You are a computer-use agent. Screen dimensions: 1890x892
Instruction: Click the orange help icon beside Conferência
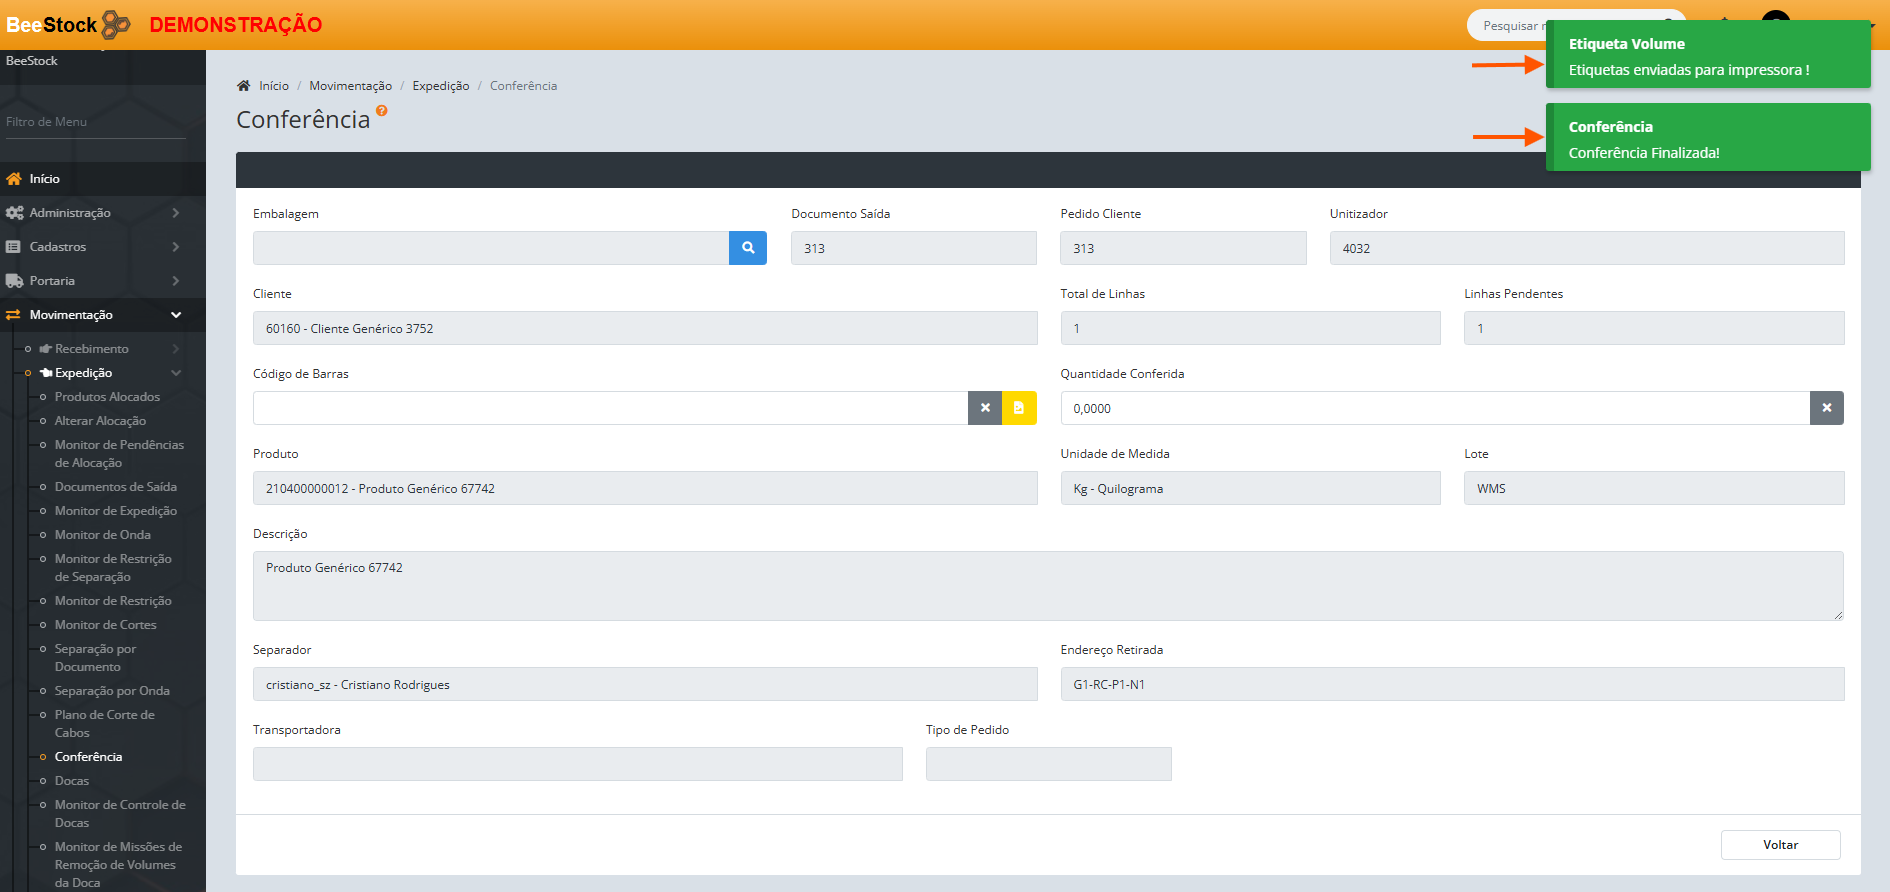coord(382,111)
